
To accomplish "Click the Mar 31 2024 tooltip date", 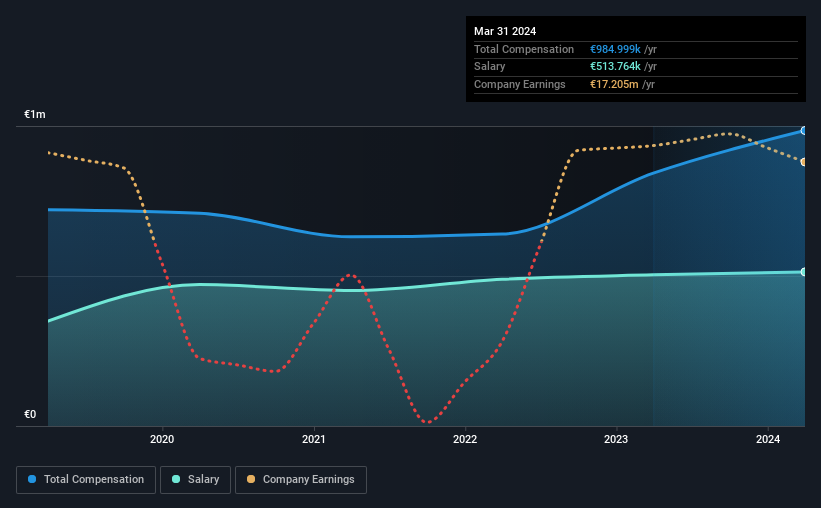I will point(505,31).
